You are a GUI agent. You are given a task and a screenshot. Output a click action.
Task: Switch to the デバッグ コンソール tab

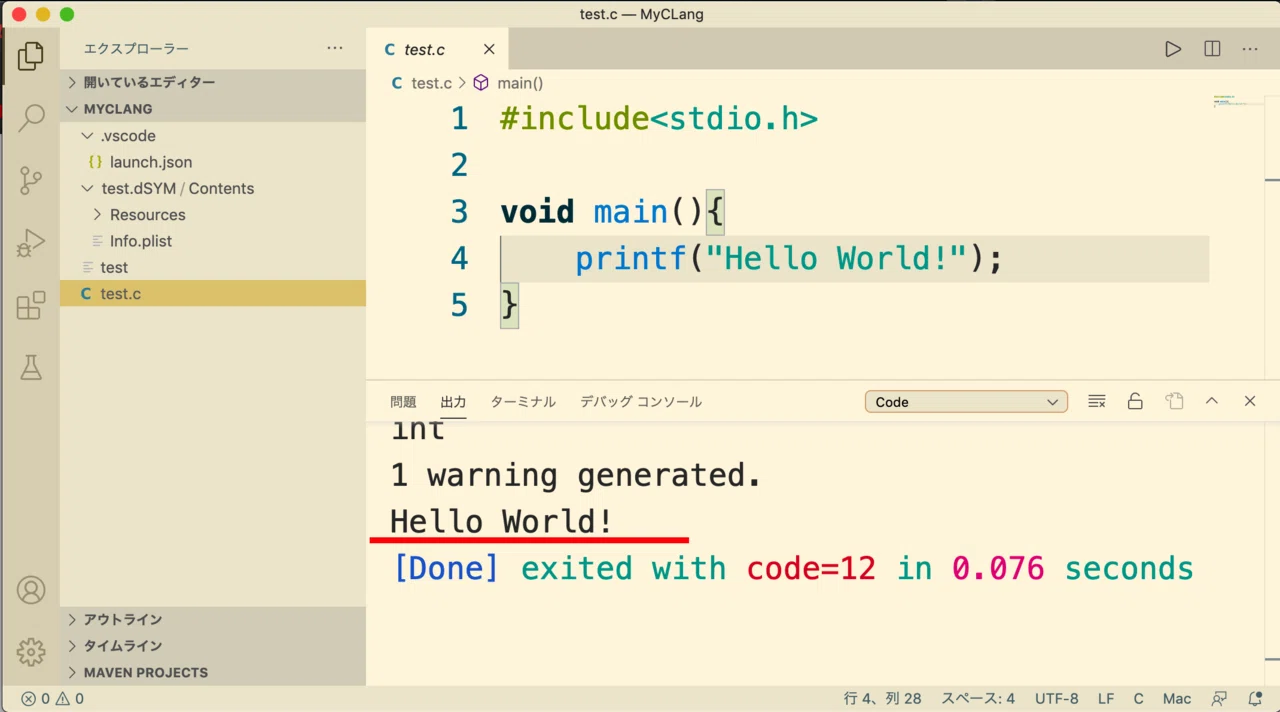[641, 402]
